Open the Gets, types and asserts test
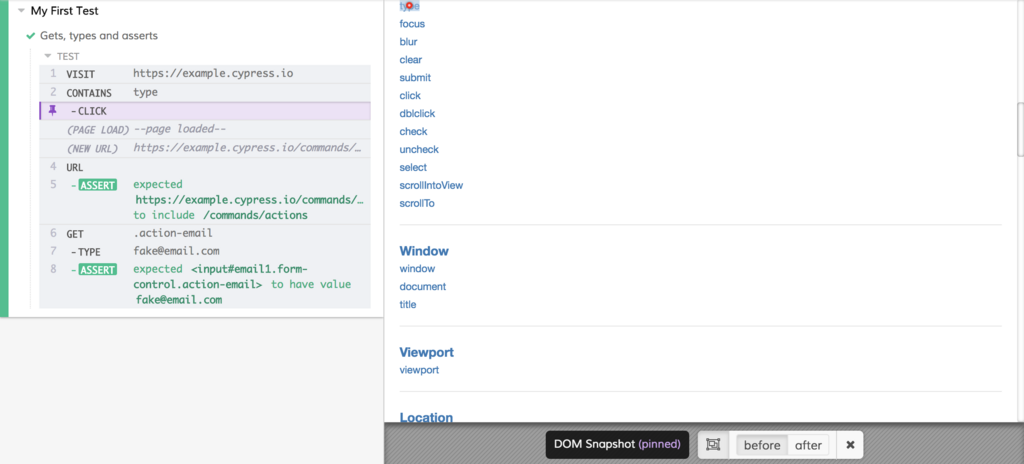The height and width of the screenshot is (464, 1024). tap(99, 36)
